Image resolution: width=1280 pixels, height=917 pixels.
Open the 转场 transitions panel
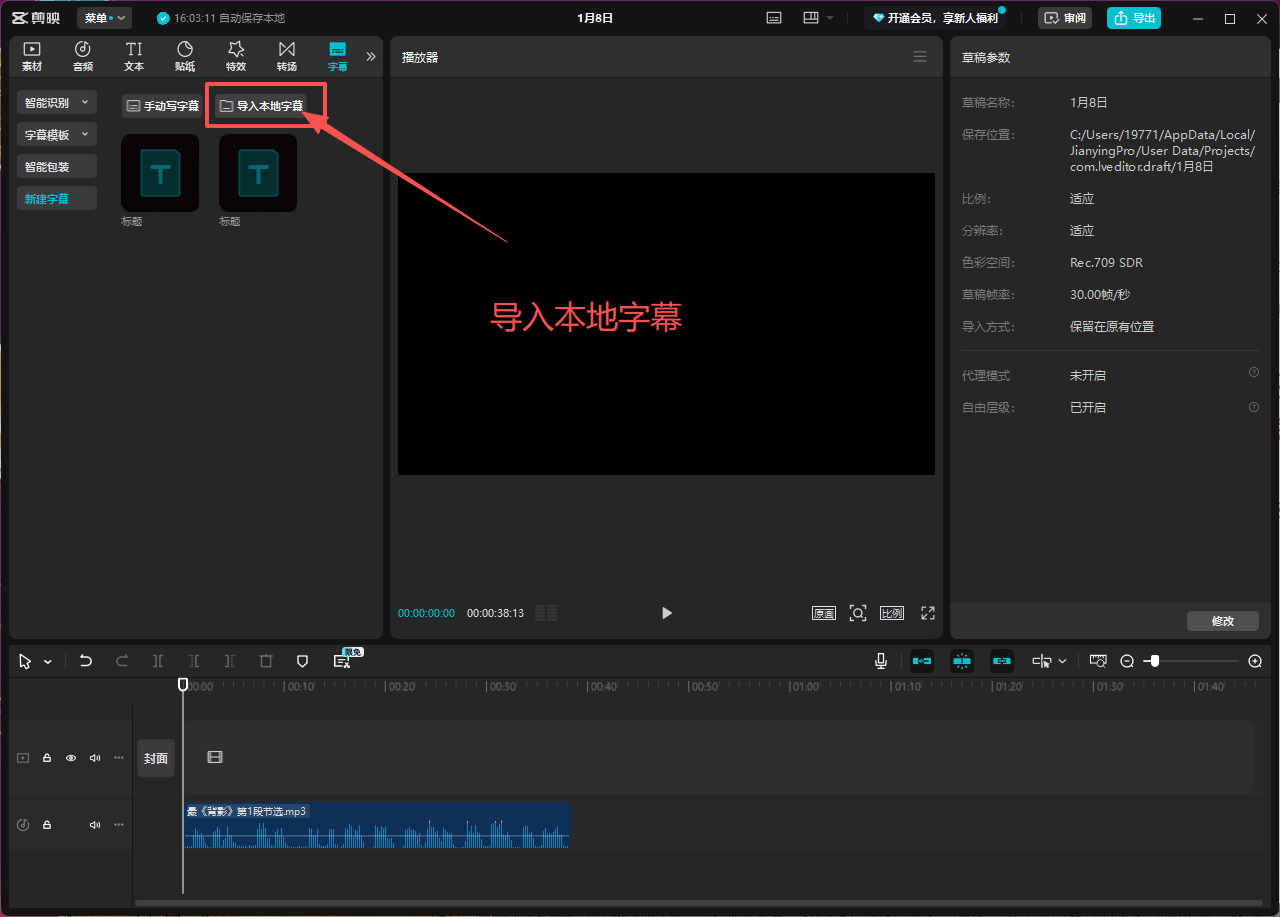point(287,56)
